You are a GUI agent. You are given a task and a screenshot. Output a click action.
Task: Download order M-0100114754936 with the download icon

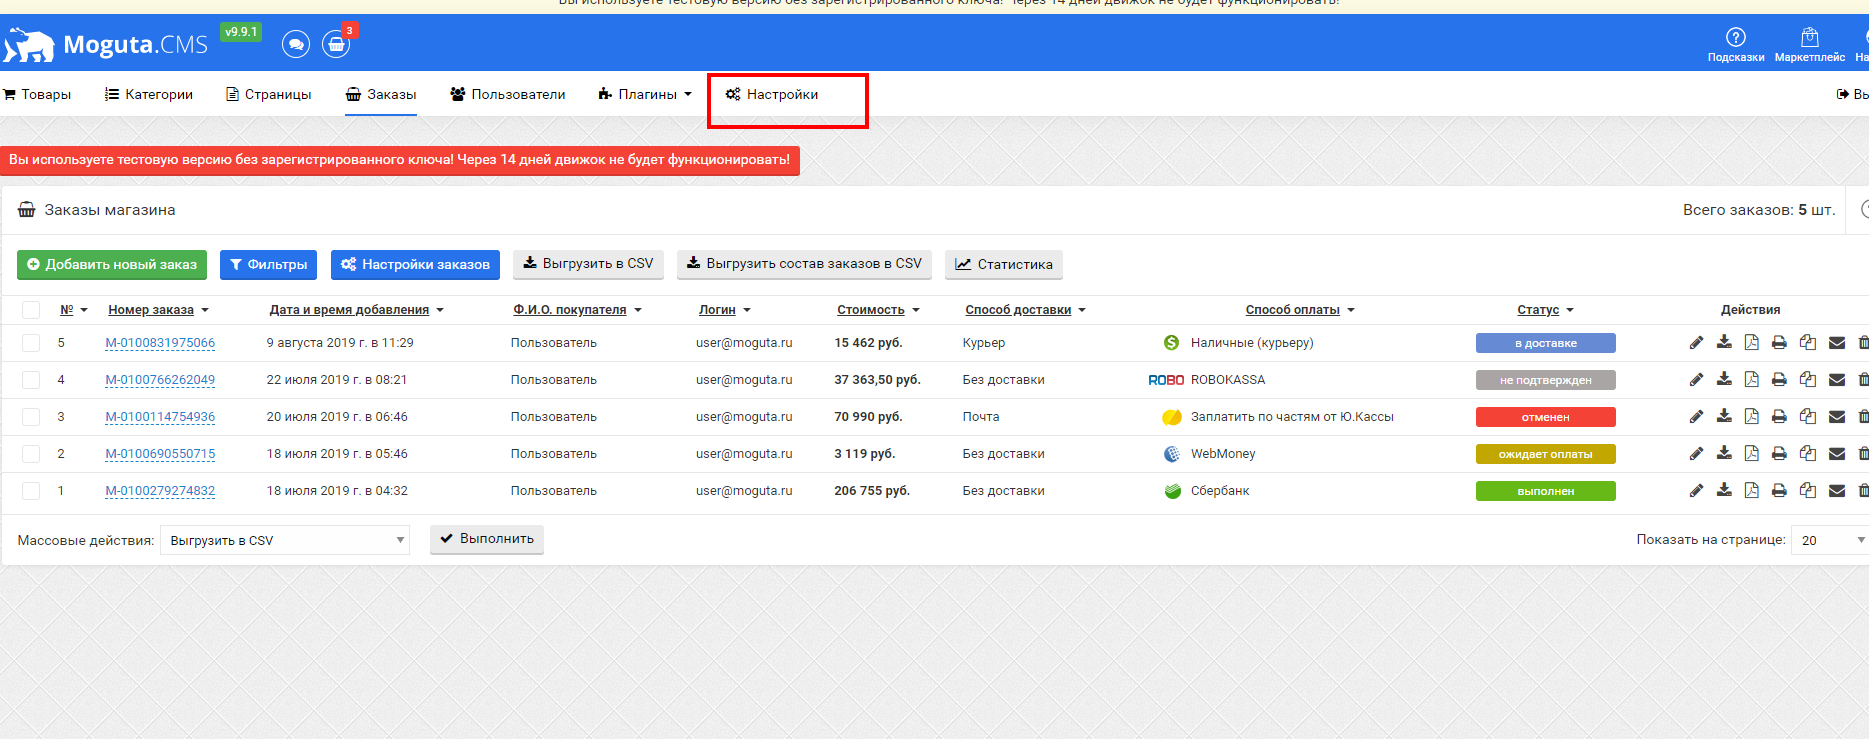(1724, 417)
